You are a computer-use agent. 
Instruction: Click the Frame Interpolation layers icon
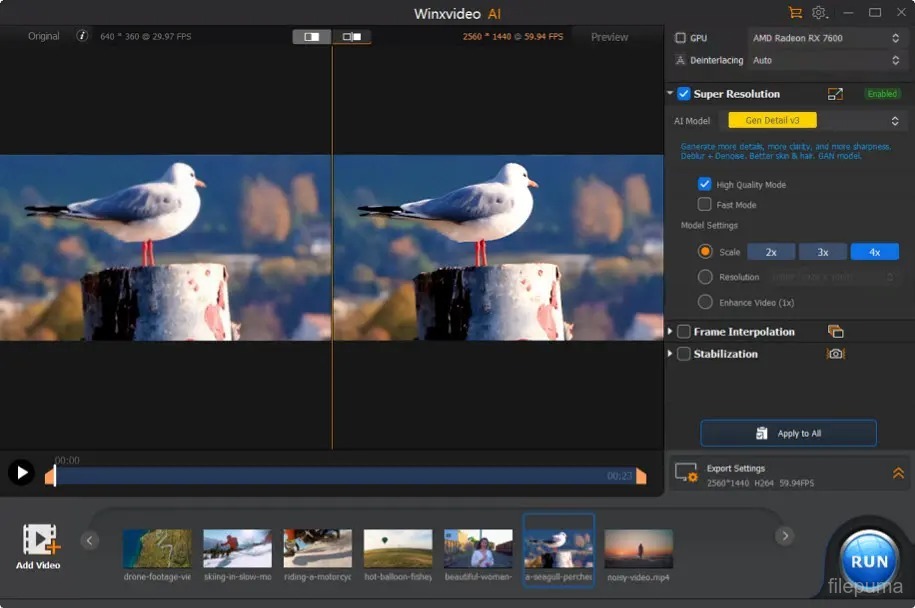[835, 332]
